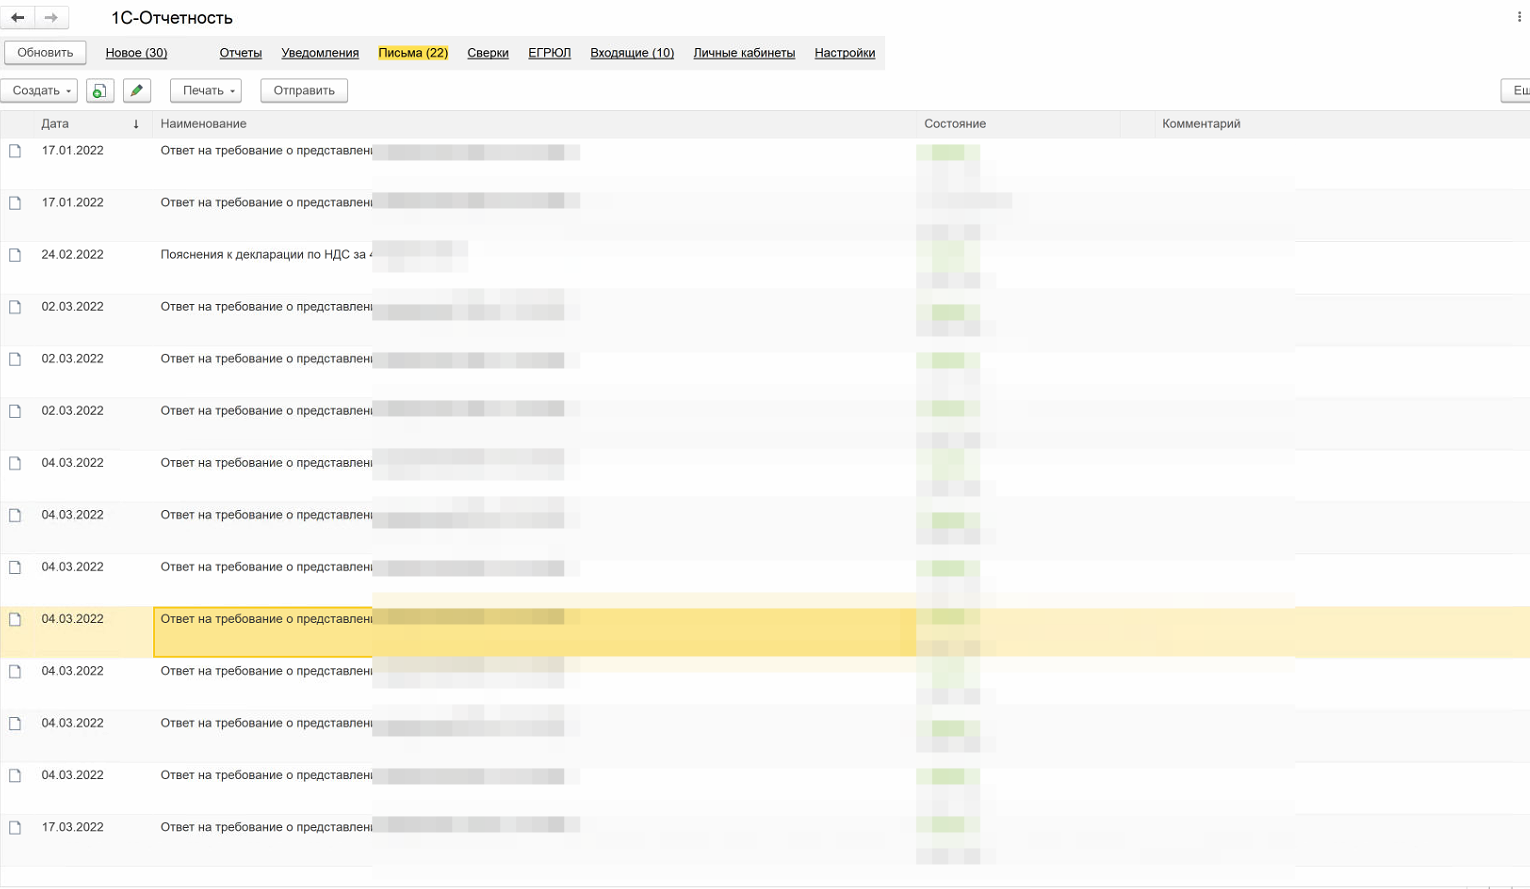Click document icon of the 24.02.2022 row
This screenshot has width=1530, height=889.
point(15,255)
